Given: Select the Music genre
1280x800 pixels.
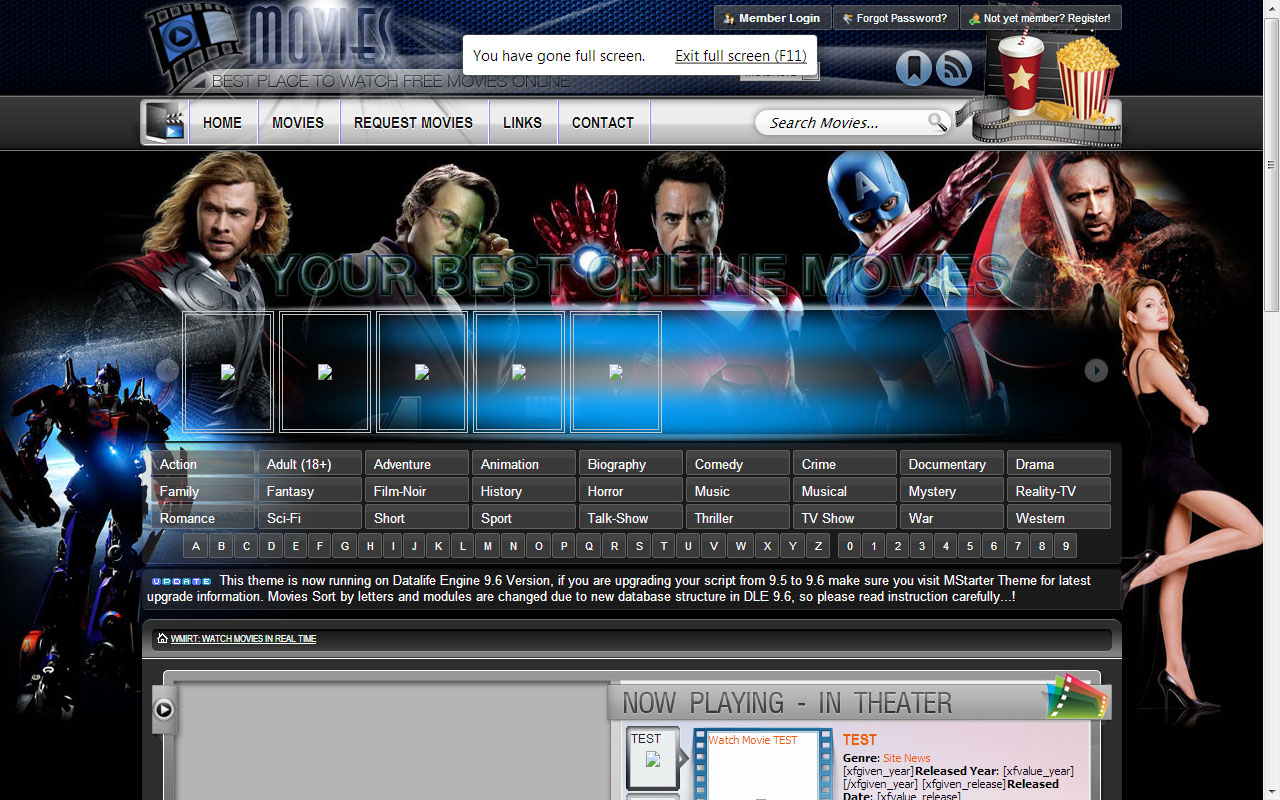Looking at the screenshot, I should [738, 491].
